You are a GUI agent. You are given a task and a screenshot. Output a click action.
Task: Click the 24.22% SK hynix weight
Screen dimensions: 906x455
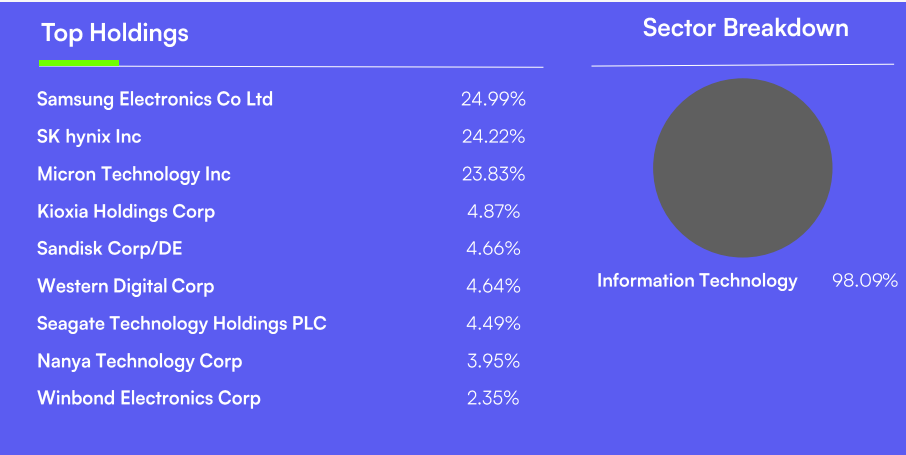coord(493,136)
